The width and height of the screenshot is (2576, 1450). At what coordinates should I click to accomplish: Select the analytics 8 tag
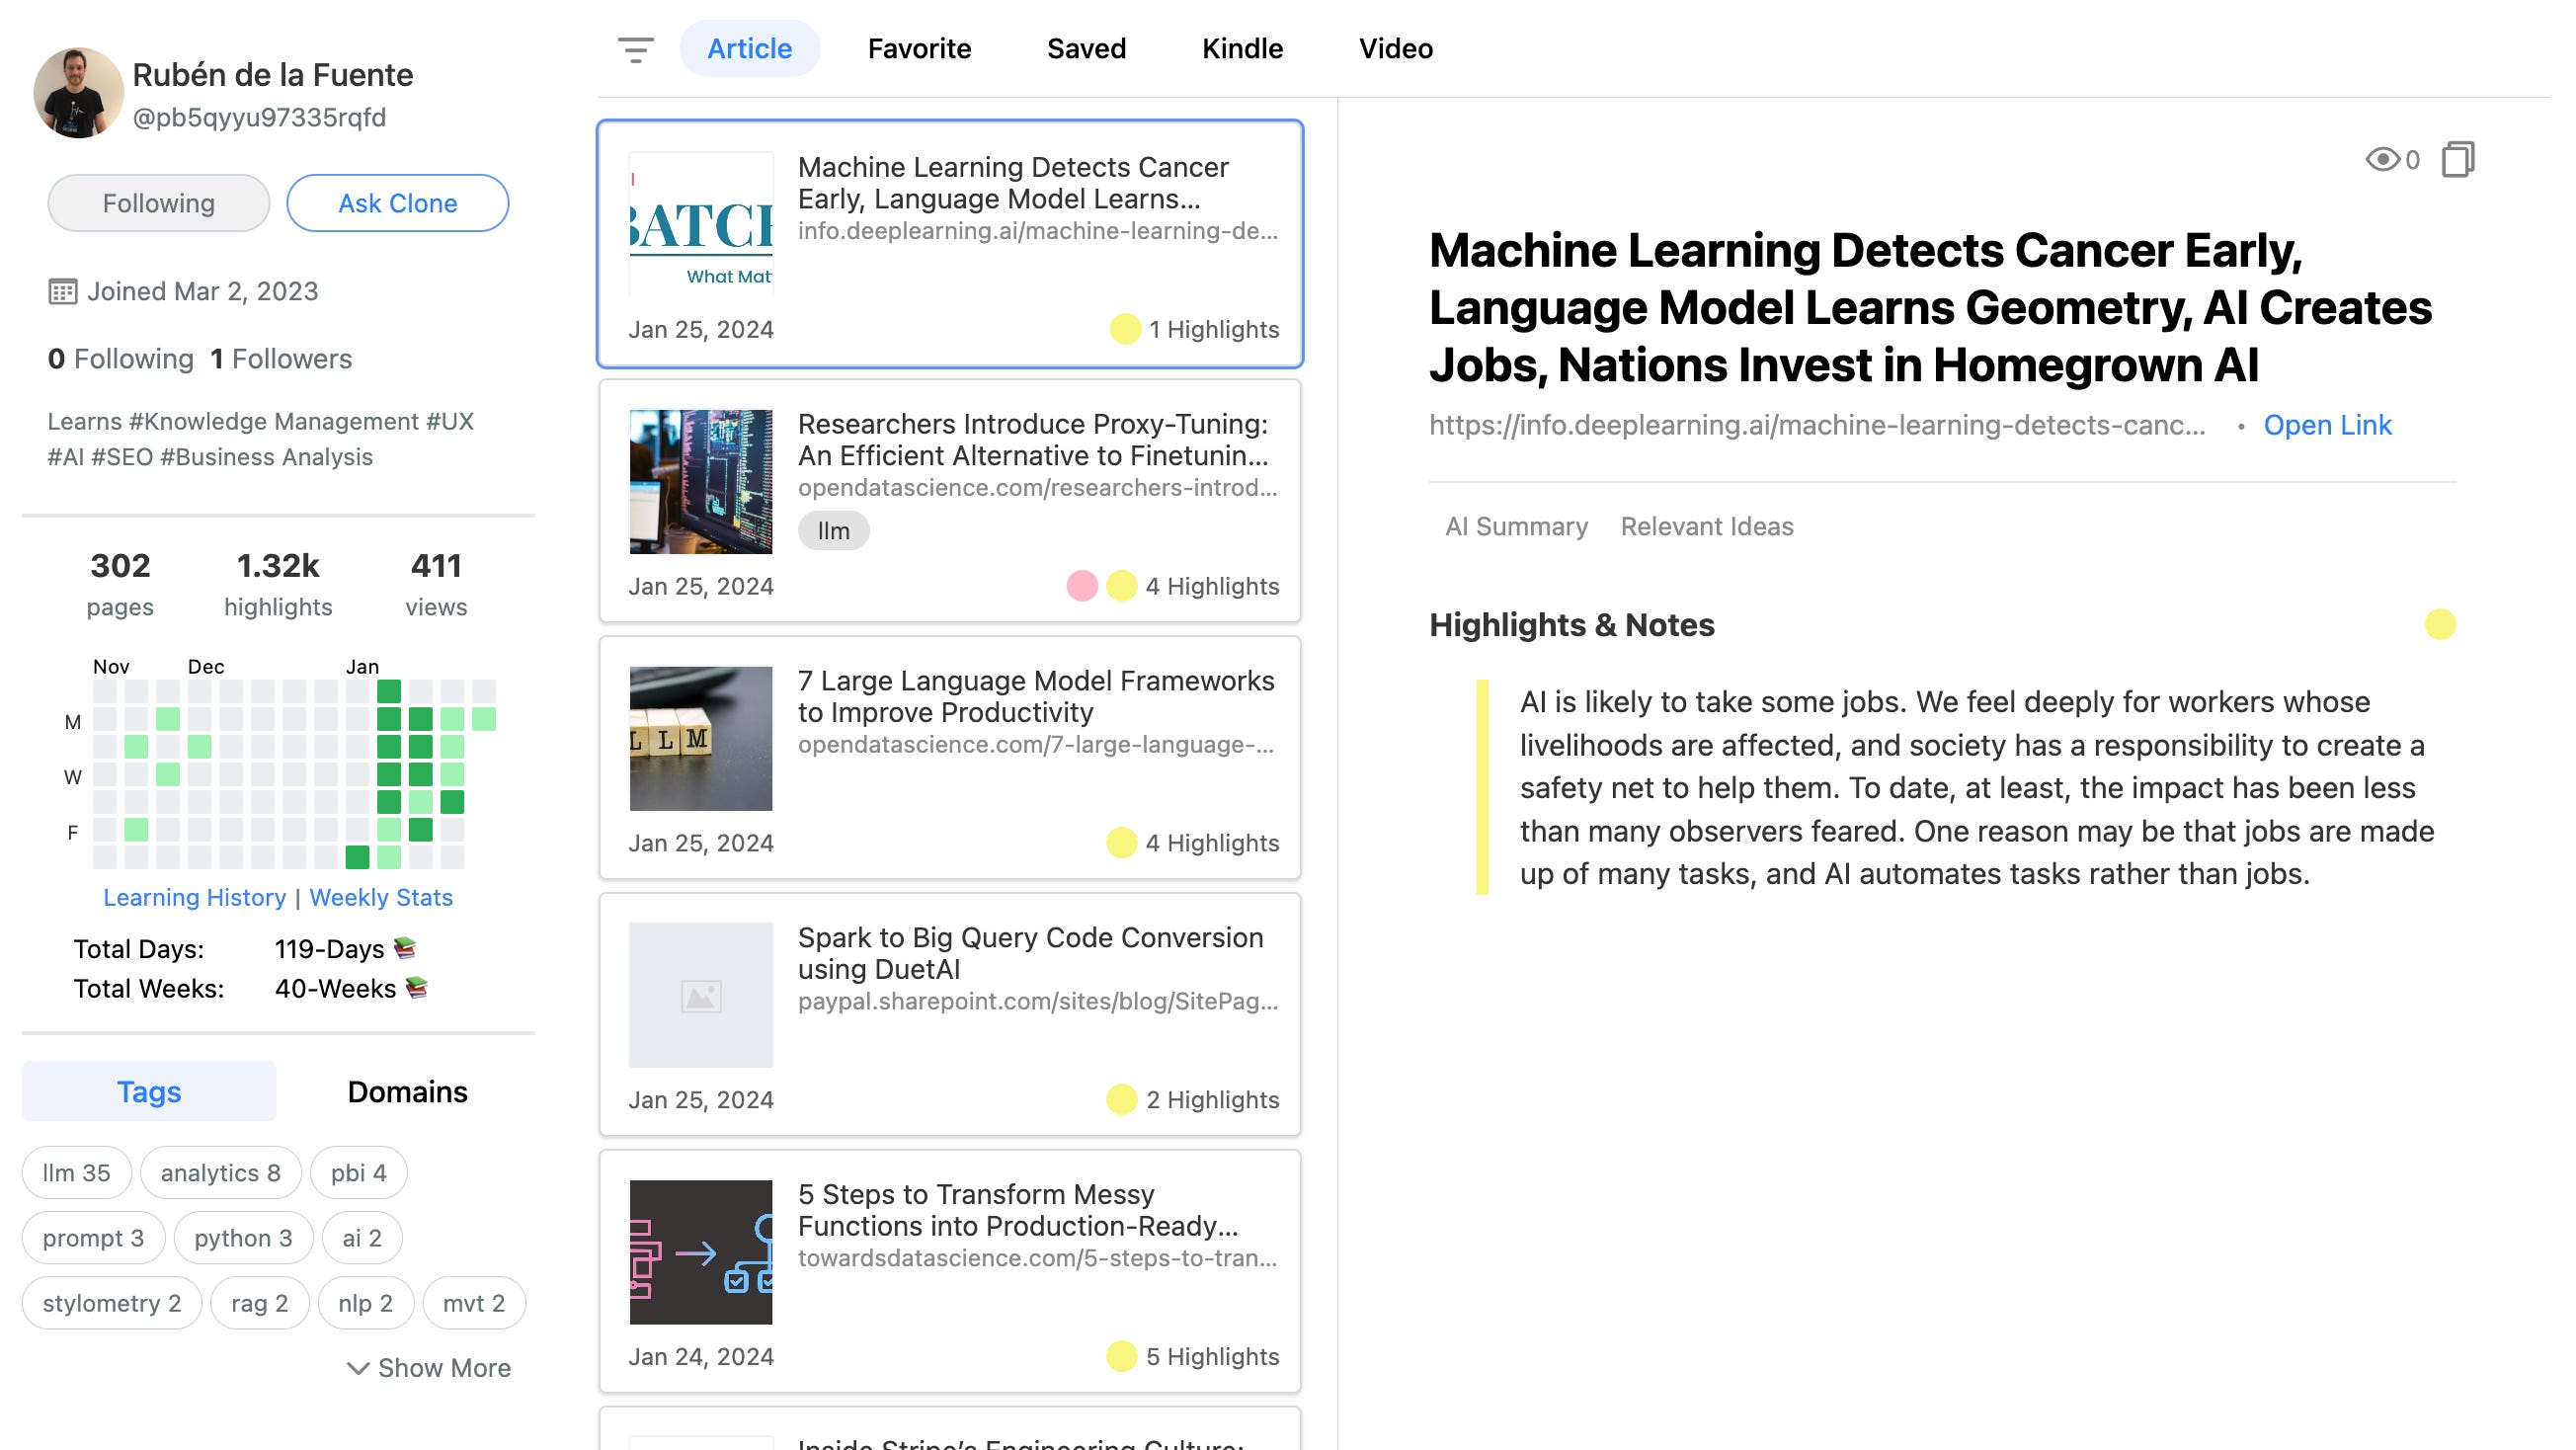click(220, 1172)
